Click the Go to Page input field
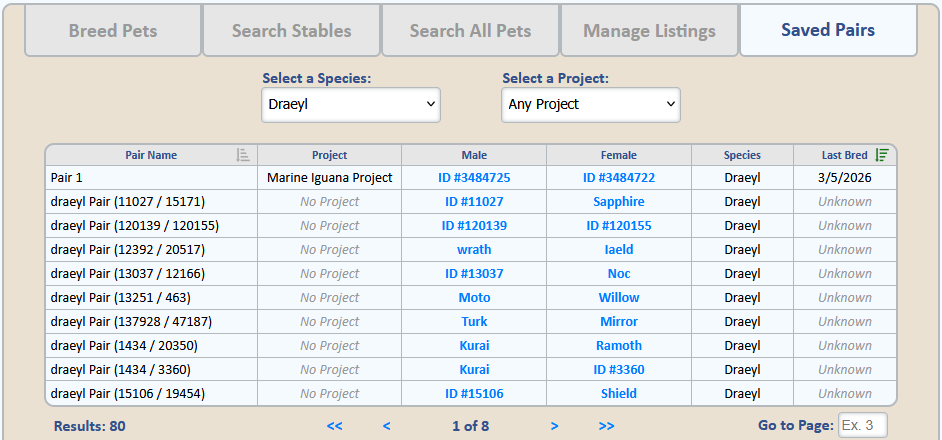 (x=862, y=426)
